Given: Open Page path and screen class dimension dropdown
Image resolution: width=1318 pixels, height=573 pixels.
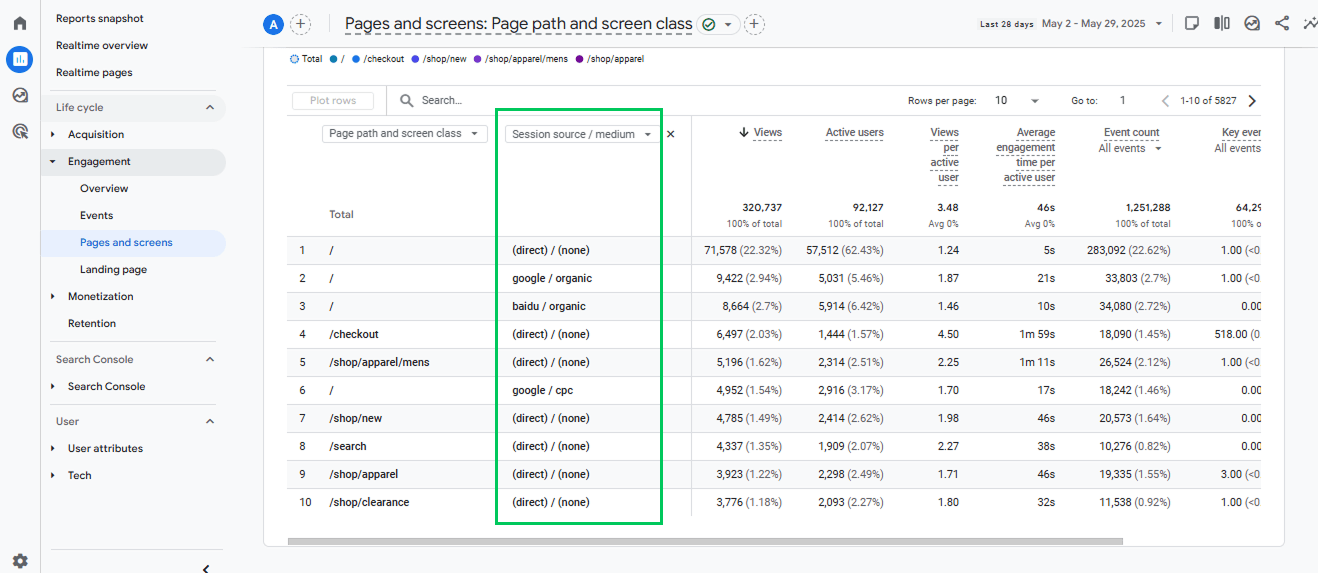Looking at the screenshot, I should 405,133.
